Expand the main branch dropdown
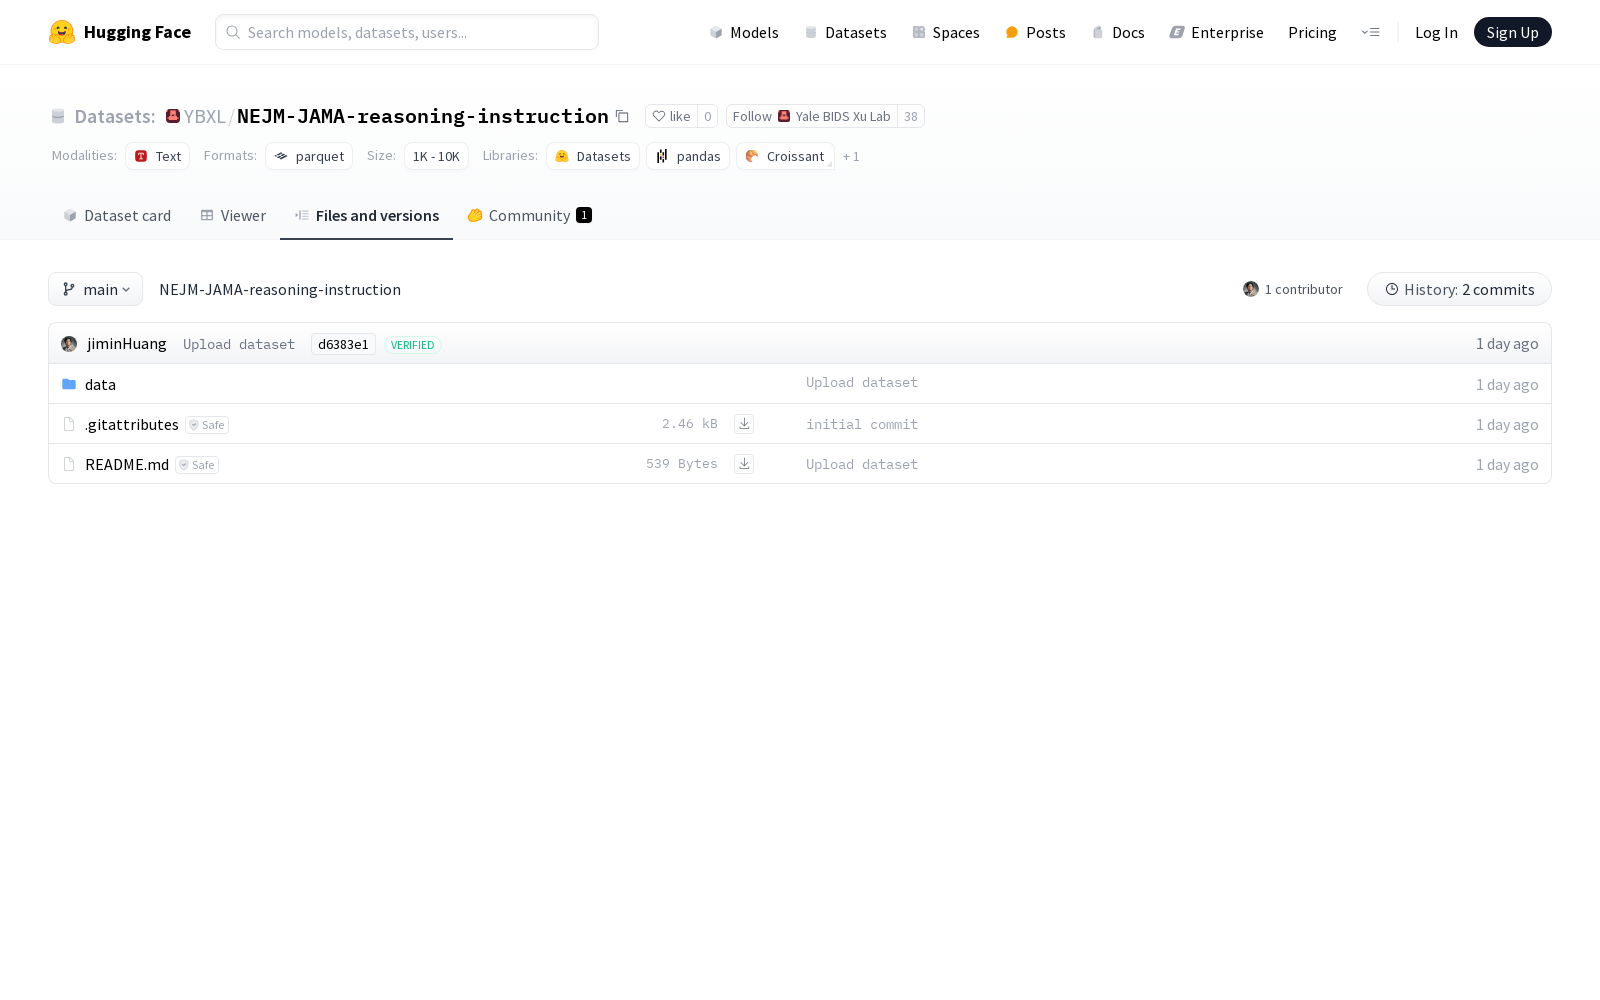Image resolution: width=1600 pixels, height=1000 pixels. (x=96, y=290)
